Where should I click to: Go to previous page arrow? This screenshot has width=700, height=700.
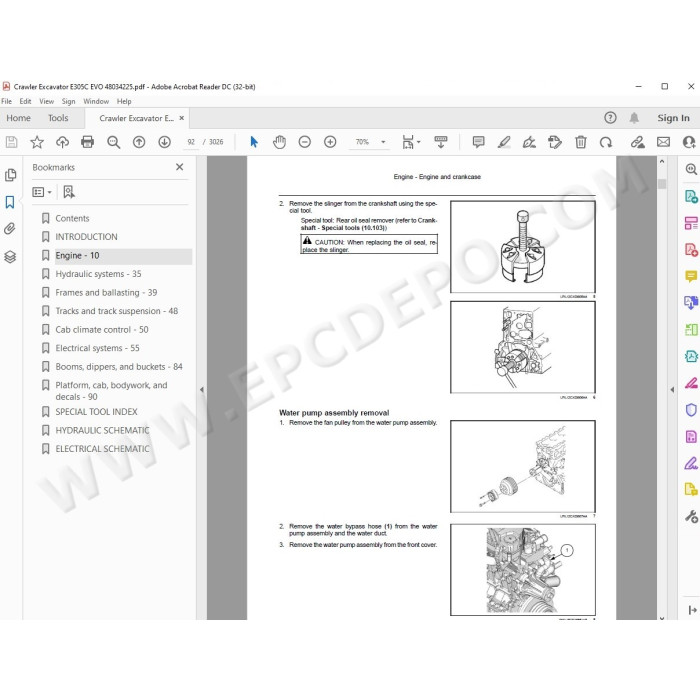point(139,142)
